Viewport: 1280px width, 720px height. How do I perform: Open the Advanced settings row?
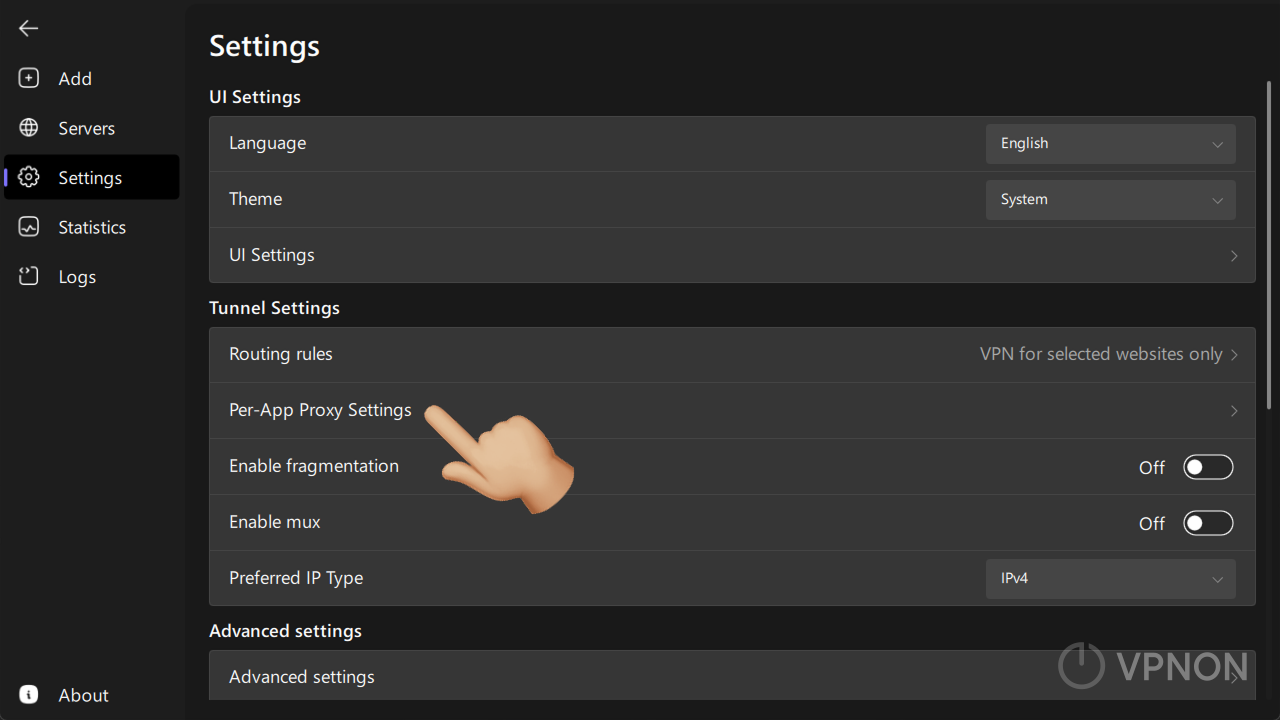(732, 676)
